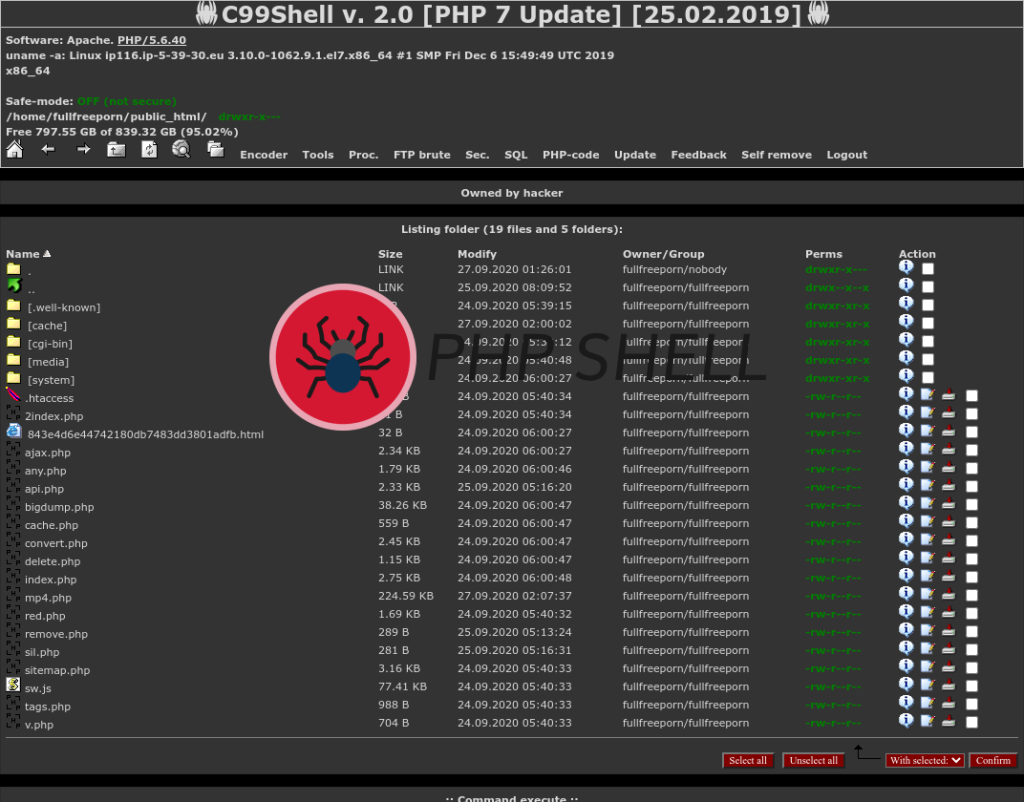
Task: Go forward using the right arrow icon
Action: coord(83,150)
